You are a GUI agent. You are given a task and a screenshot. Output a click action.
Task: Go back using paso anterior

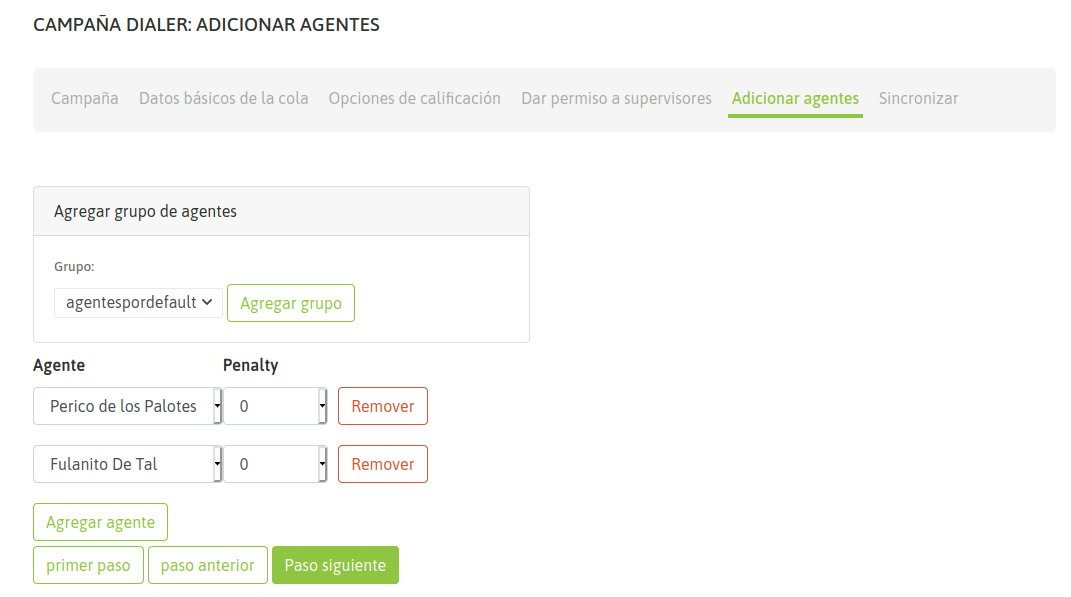208,565
